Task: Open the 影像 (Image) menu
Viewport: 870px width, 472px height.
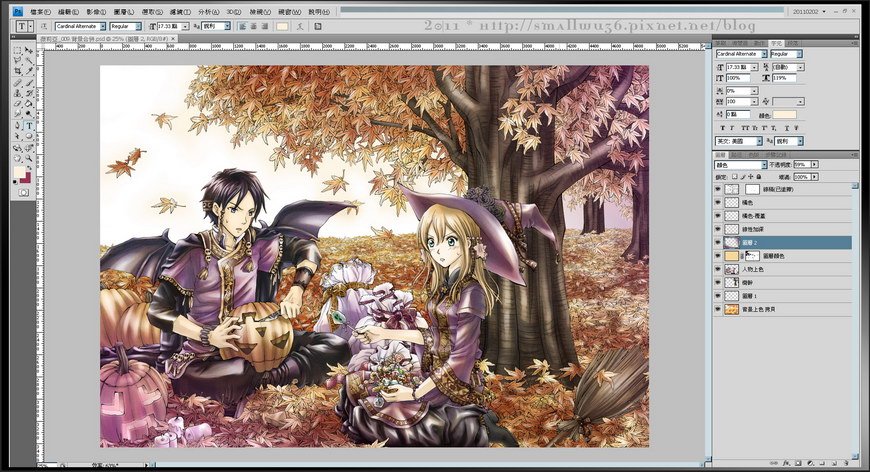Action: tap(96, 11)
